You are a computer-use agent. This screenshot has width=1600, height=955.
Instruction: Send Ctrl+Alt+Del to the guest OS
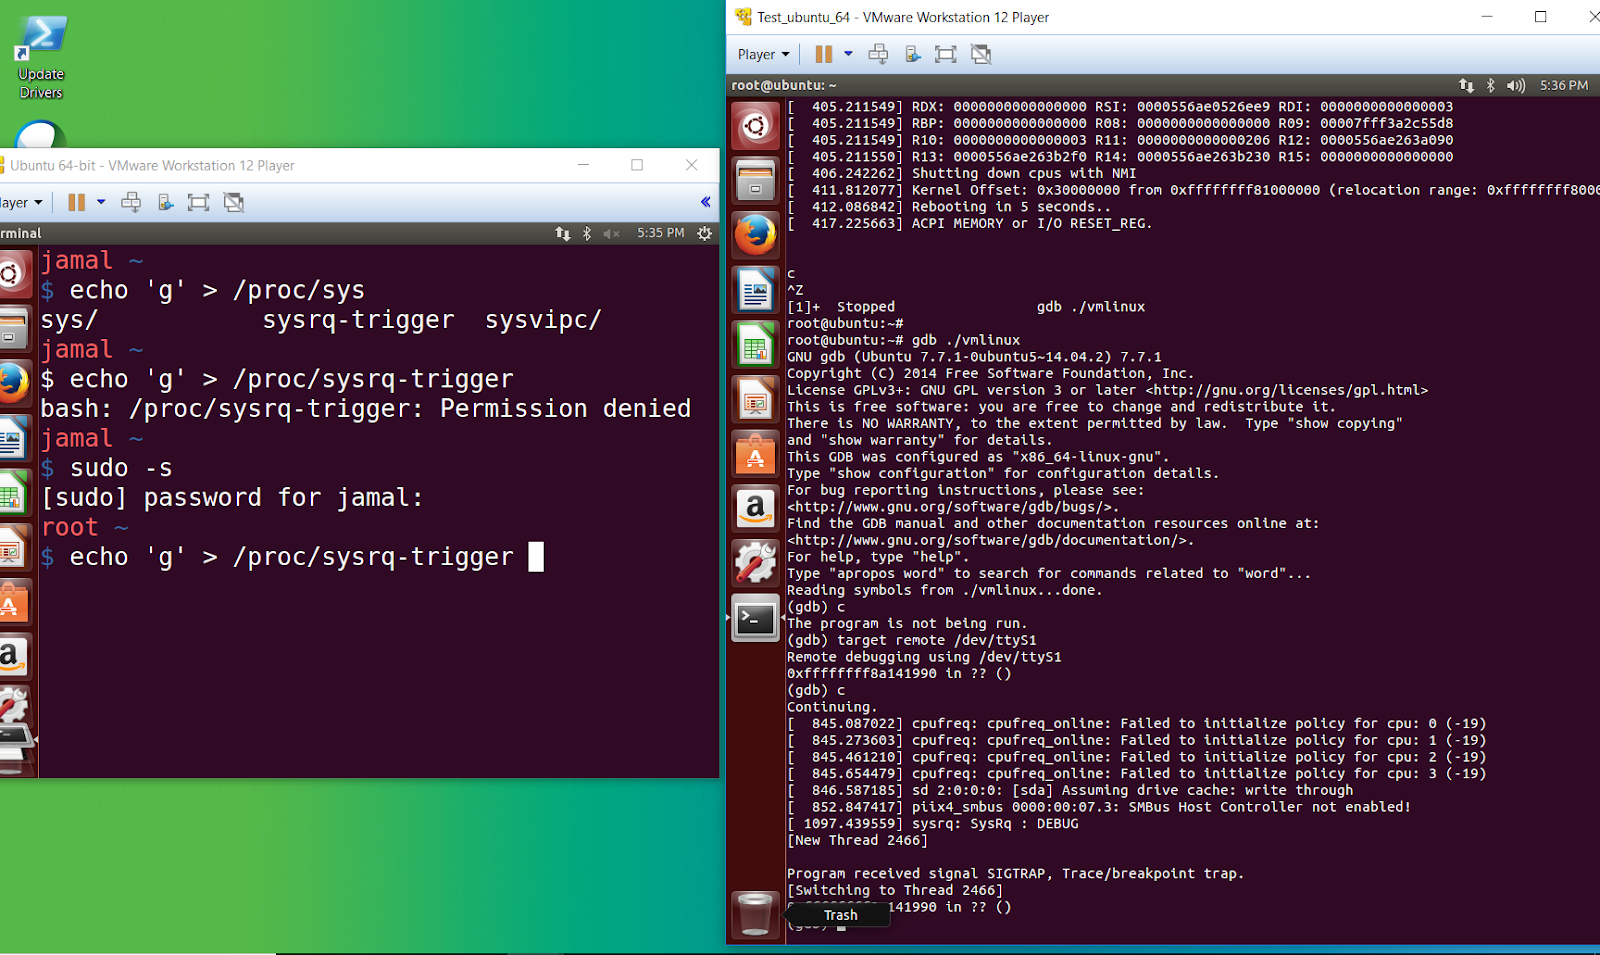coord(878,54)
